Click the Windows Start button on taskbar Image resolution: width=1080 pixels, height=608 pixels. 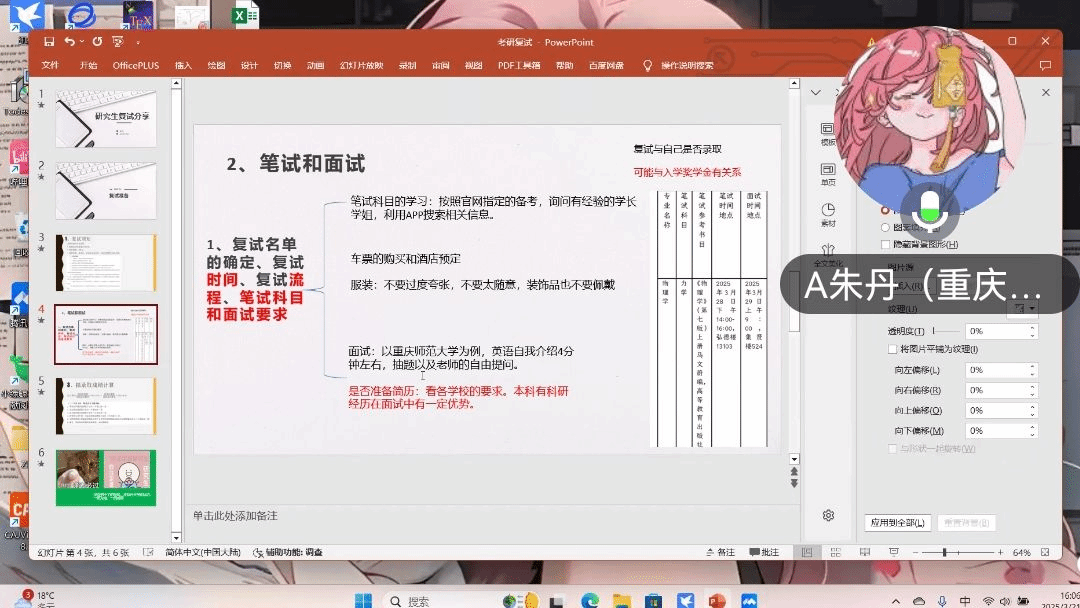363,600
